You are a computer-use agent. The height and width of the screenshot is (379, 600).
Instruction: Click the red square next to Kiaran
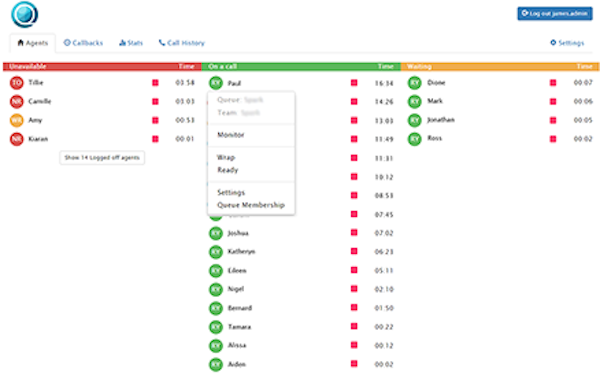(x=155, y=139)
